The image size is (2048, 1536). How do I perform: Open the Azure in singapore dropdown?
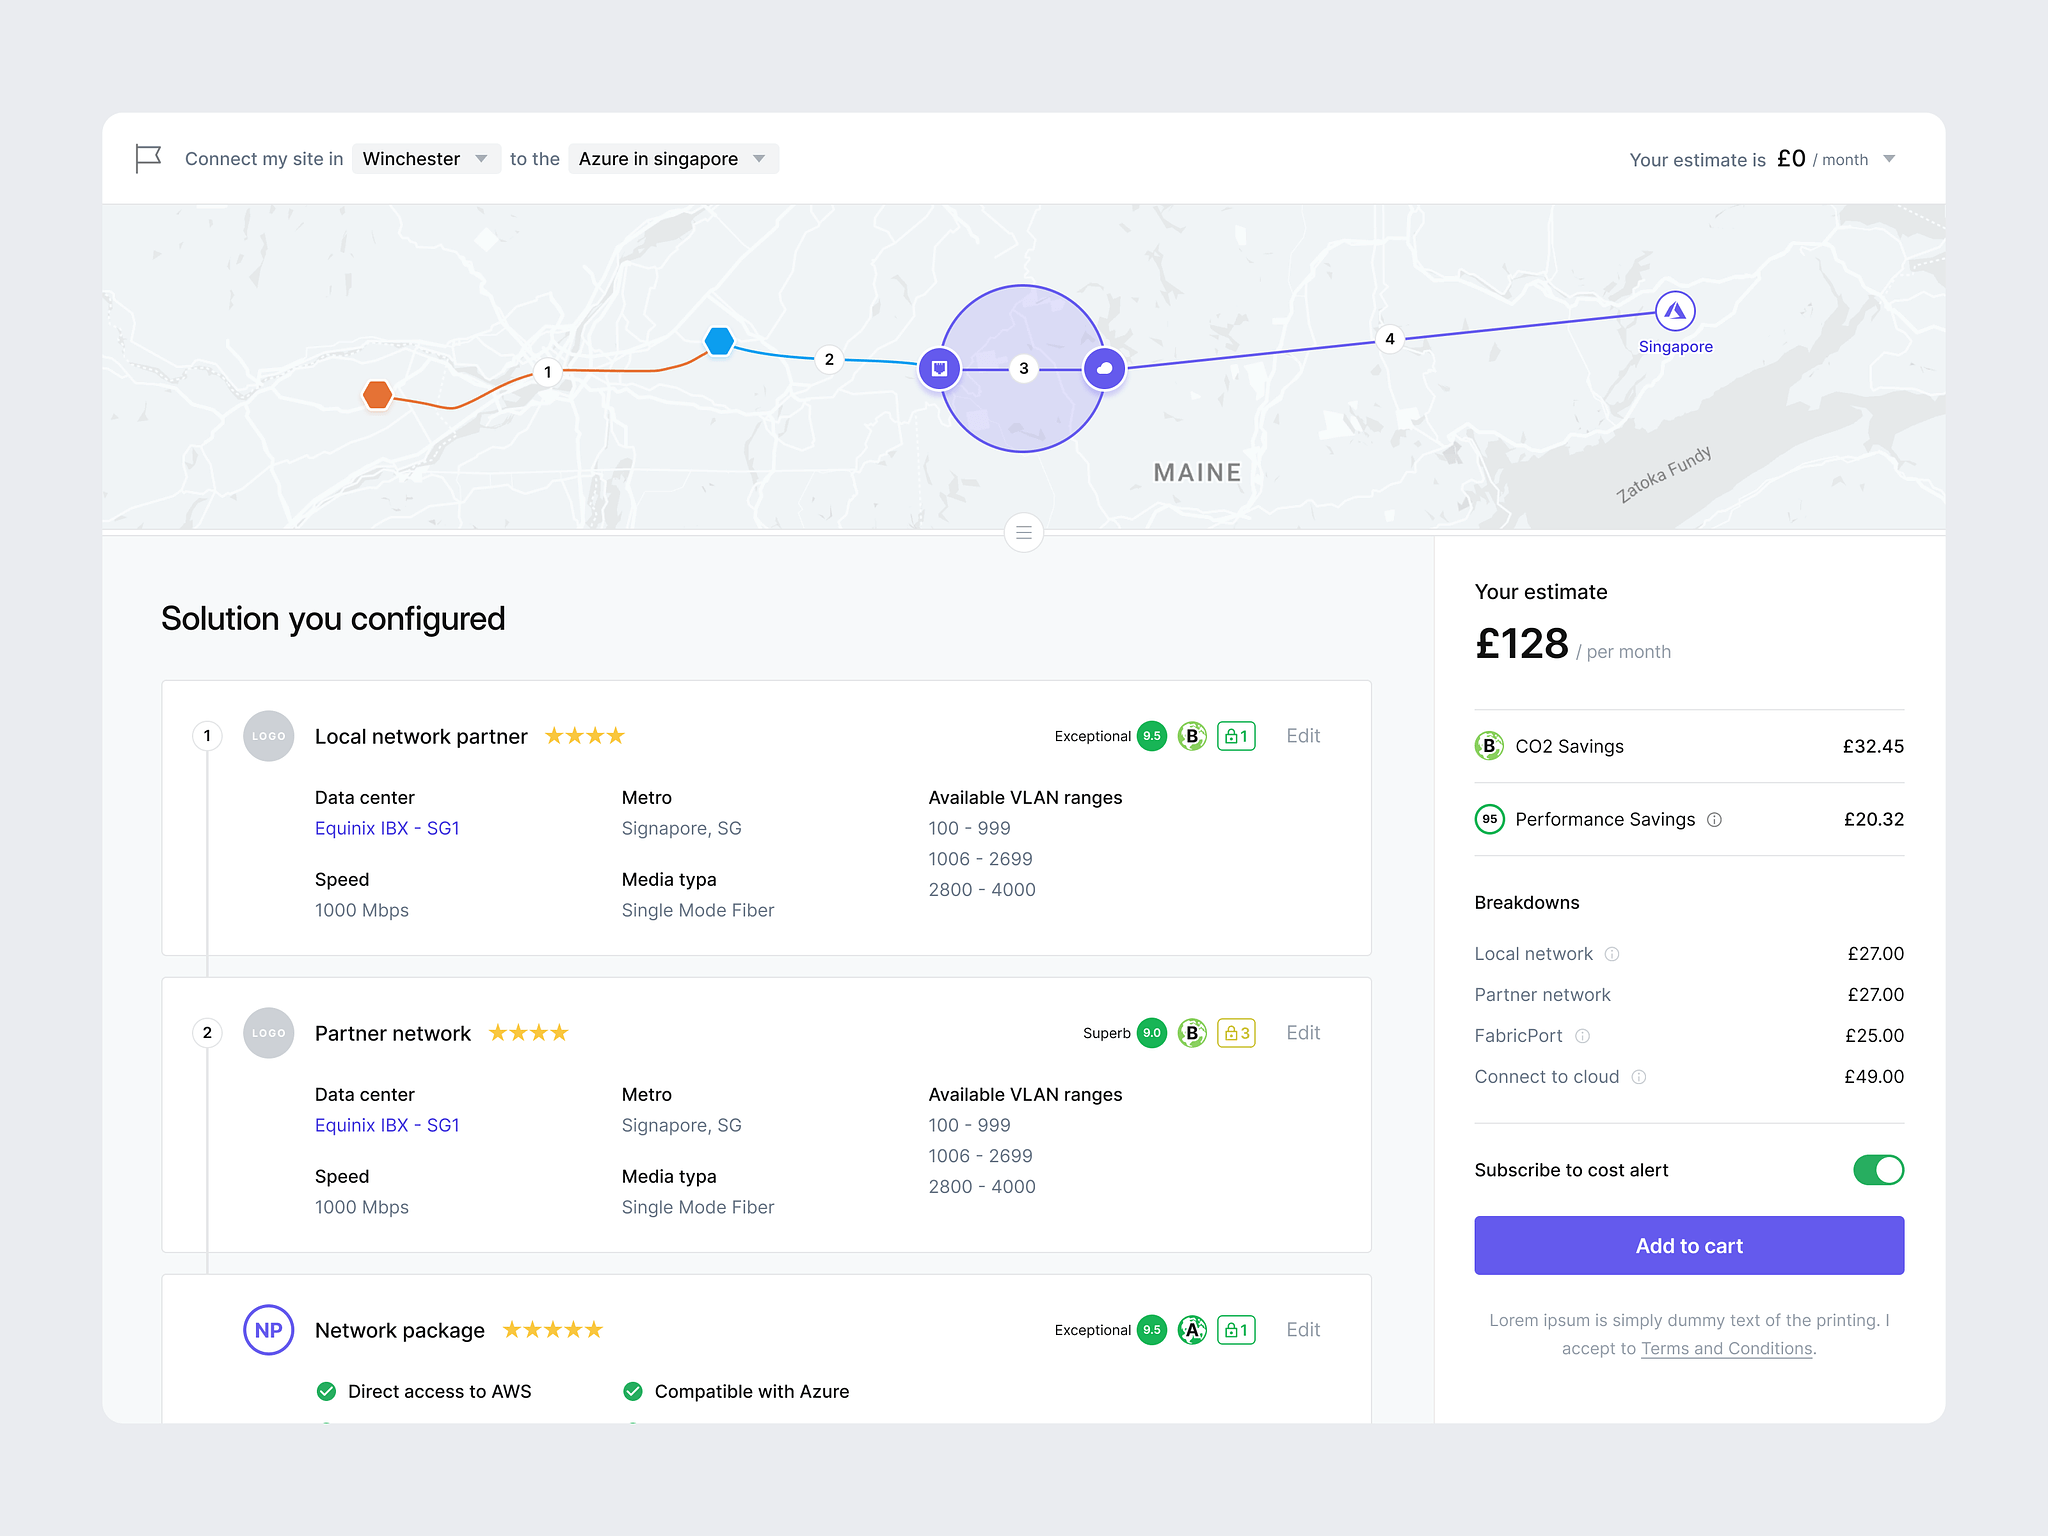point(673,159)
